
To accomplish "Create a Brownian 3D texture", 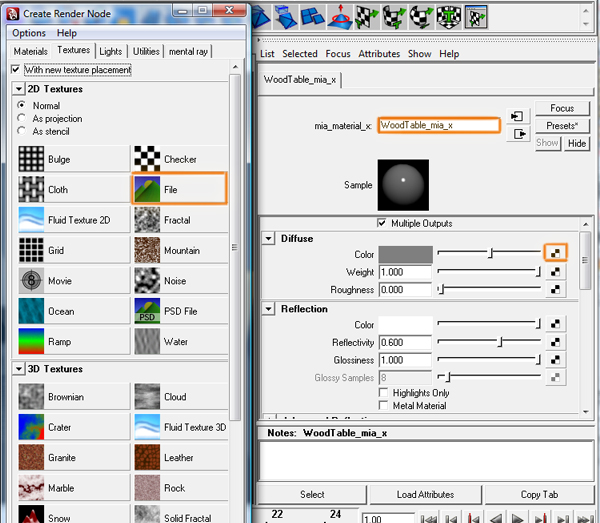I will [x=74, y=397].
